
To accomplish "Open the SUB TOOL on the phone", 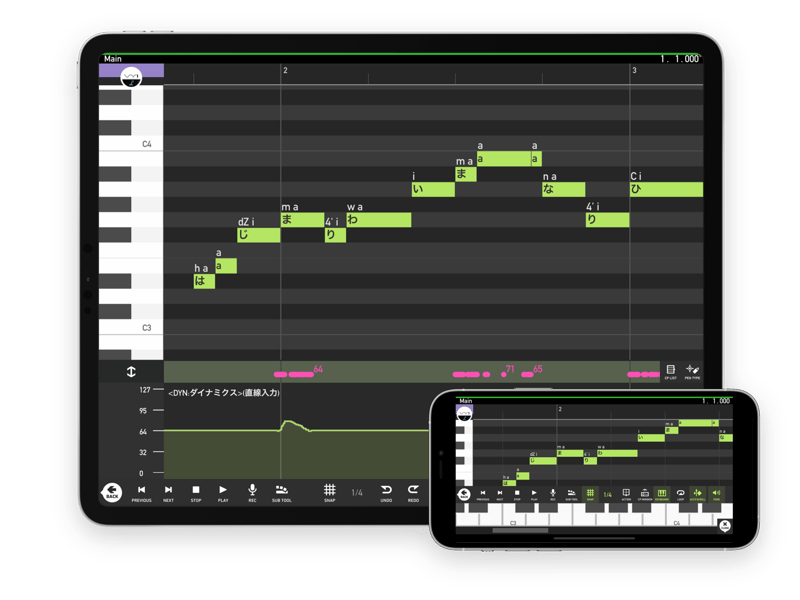I will click(571, 494).
